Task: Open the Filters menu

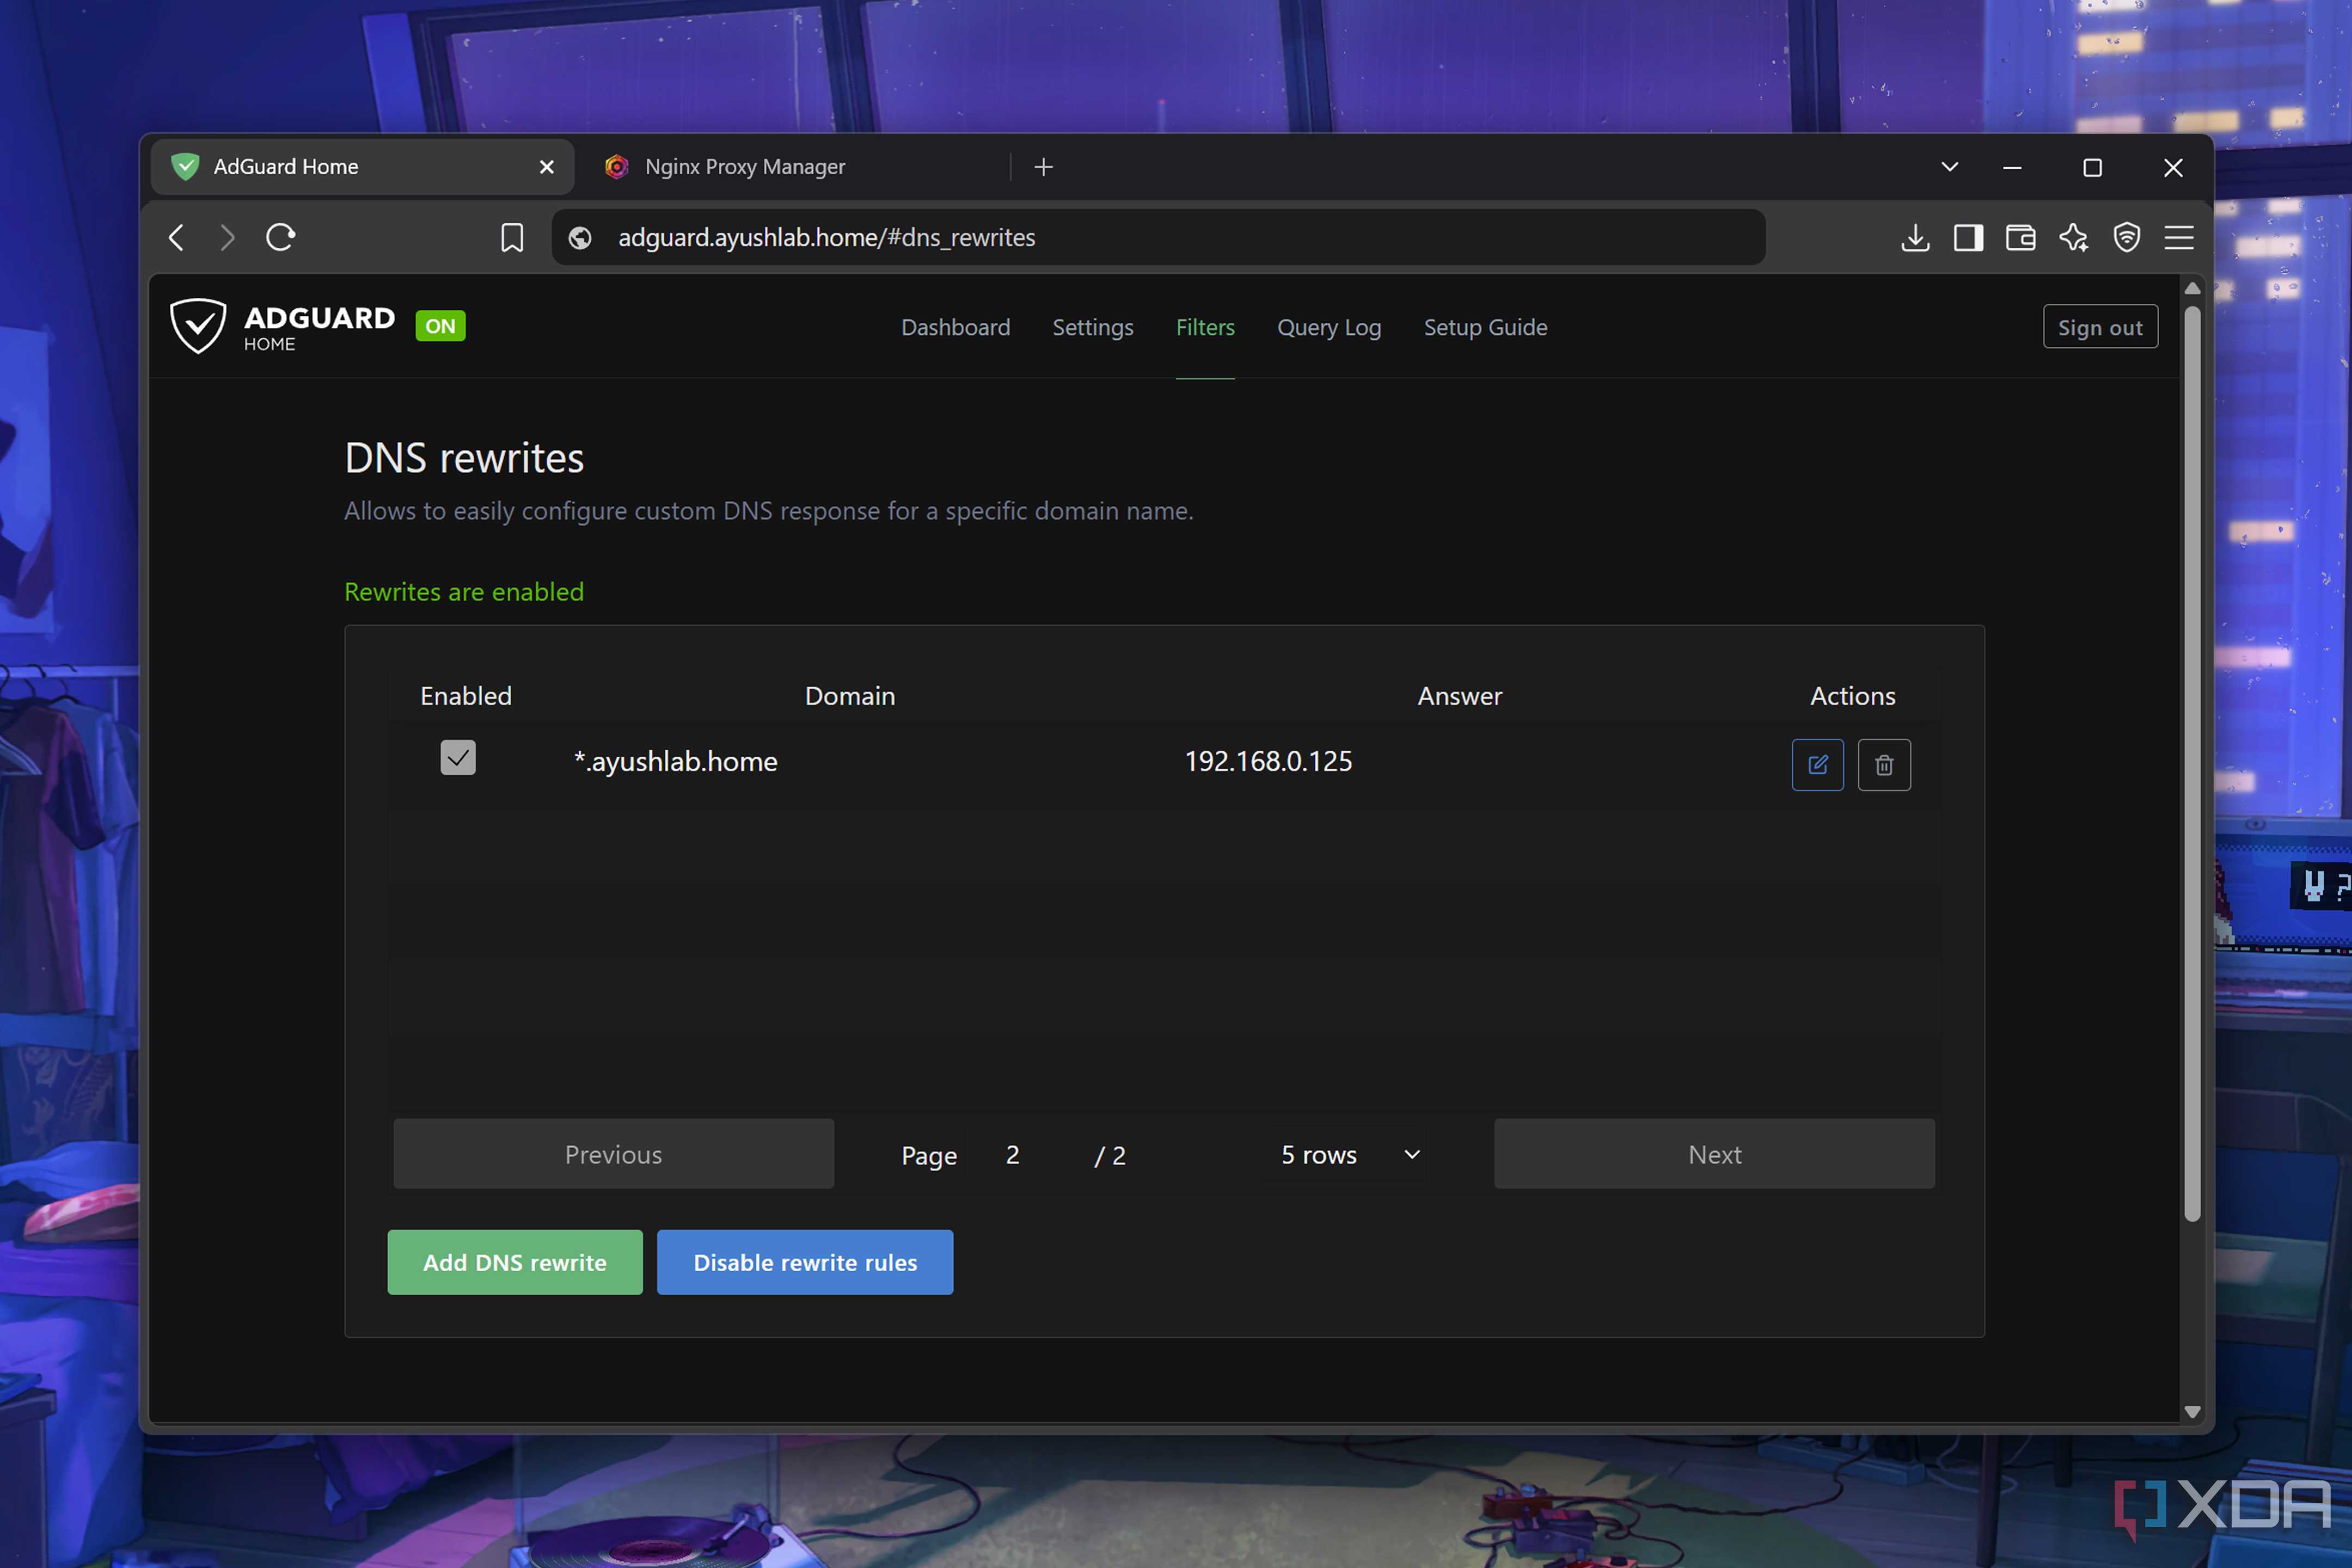Action: click(x=1205, y=328)
